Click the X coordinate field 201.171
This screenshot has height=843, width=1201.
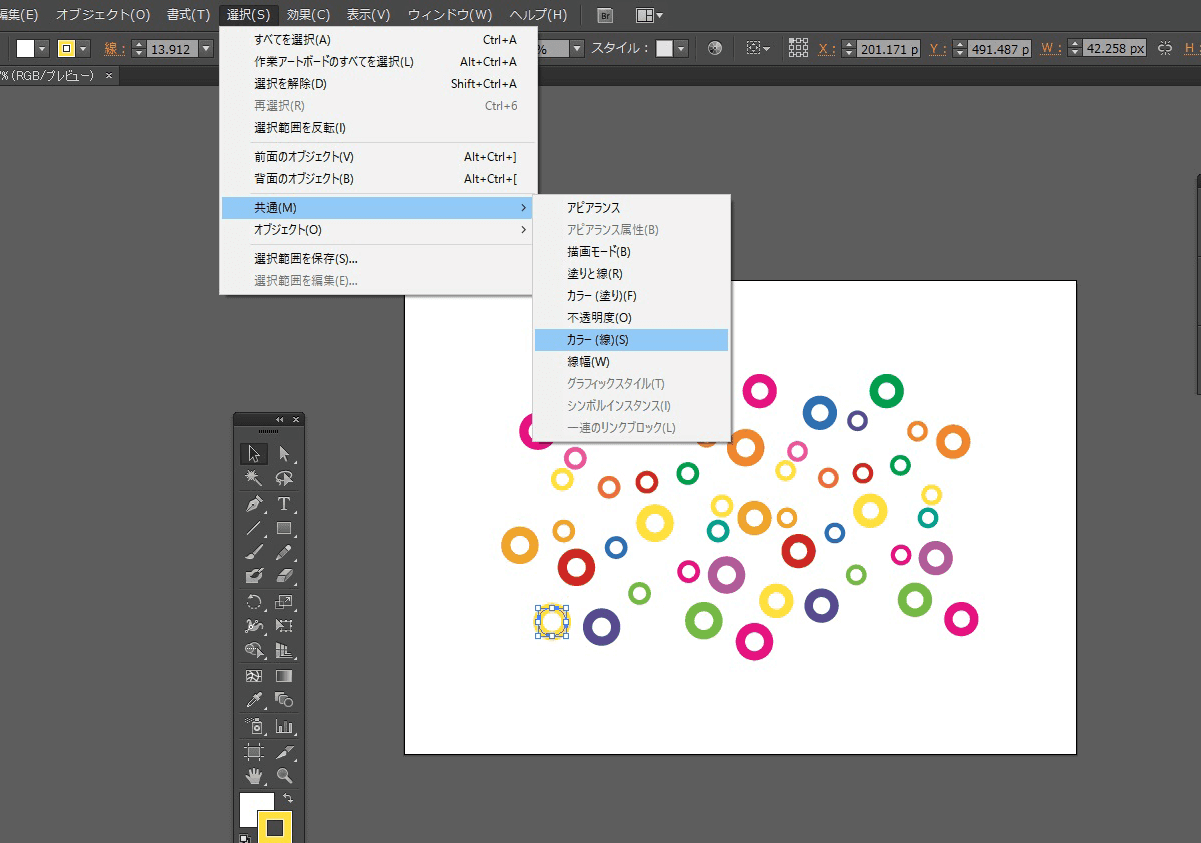click(888, 48)
